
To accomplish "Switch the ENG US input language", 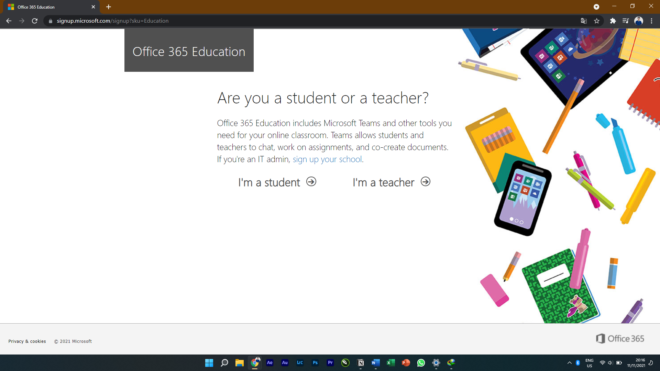I will [x=589, y=363].
